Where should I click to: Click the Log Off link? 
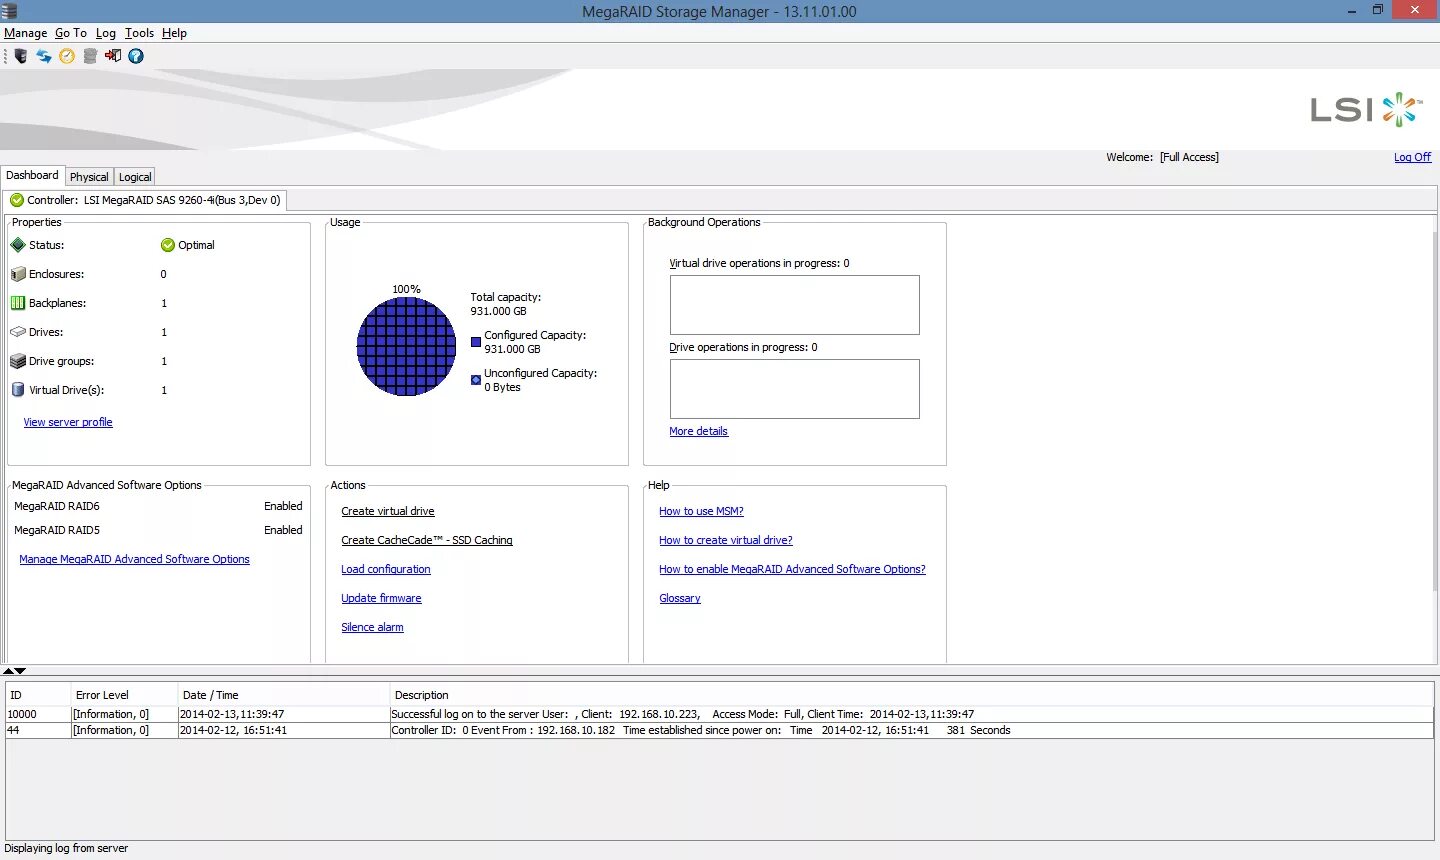coord(1412,157)
